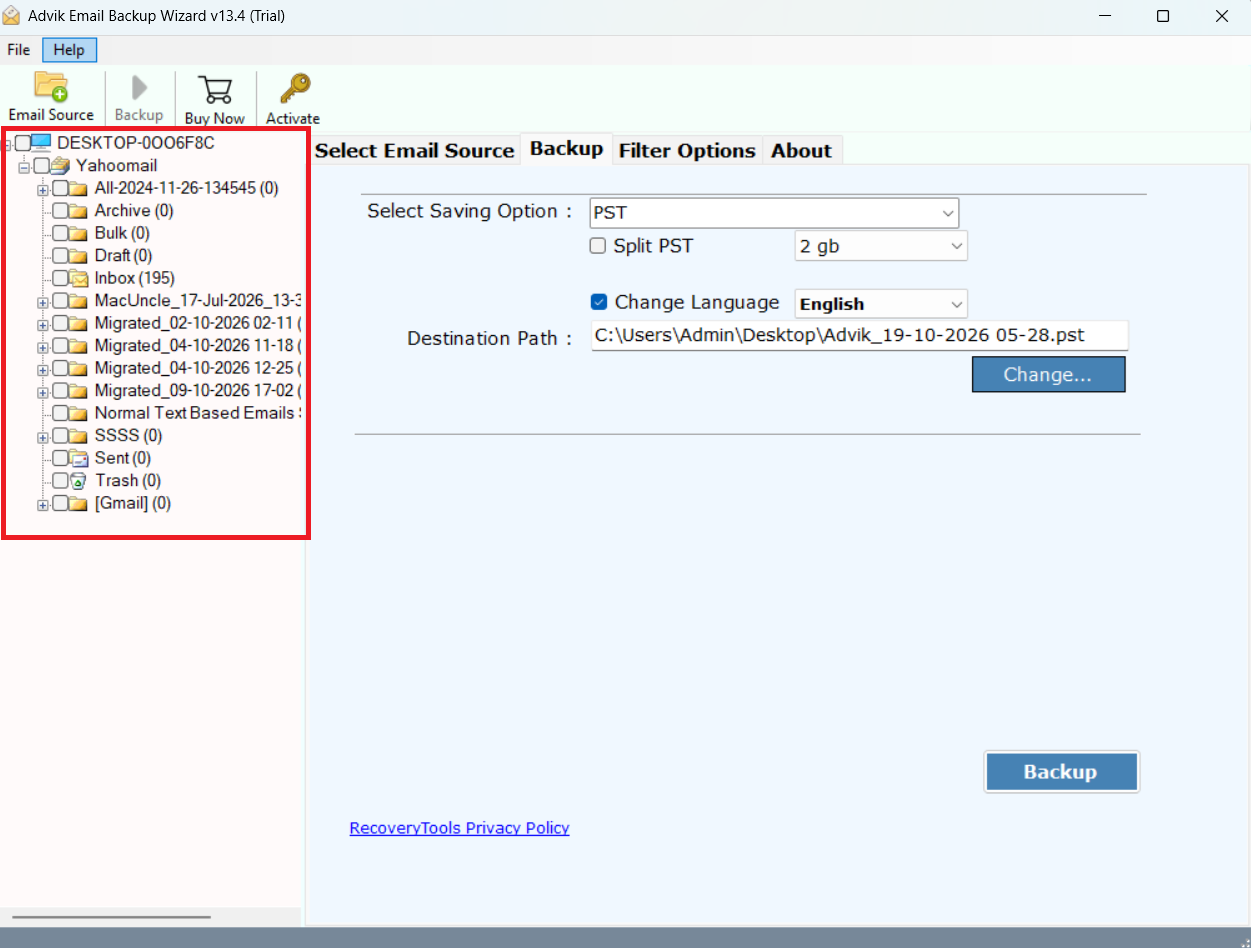Viewport: 1251px width, 948px height.
Task: Enable the Split PST checkbox
Action: click(598, 246)
